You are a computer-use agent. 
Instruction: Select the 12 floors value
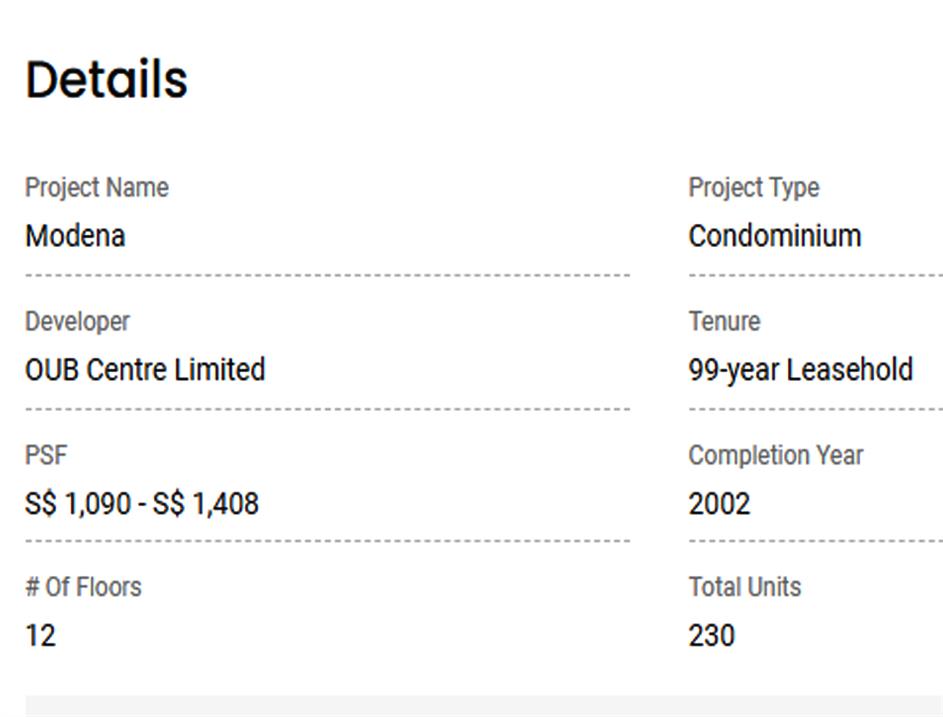[40, 636]
